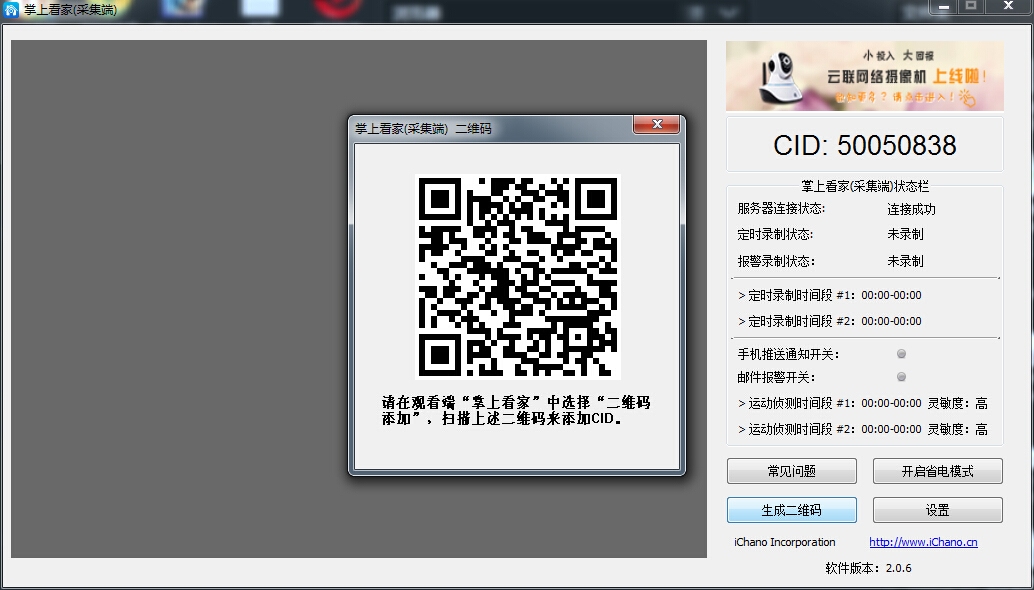
Task: Click the app icon in title bar
Action: point(11,9)
